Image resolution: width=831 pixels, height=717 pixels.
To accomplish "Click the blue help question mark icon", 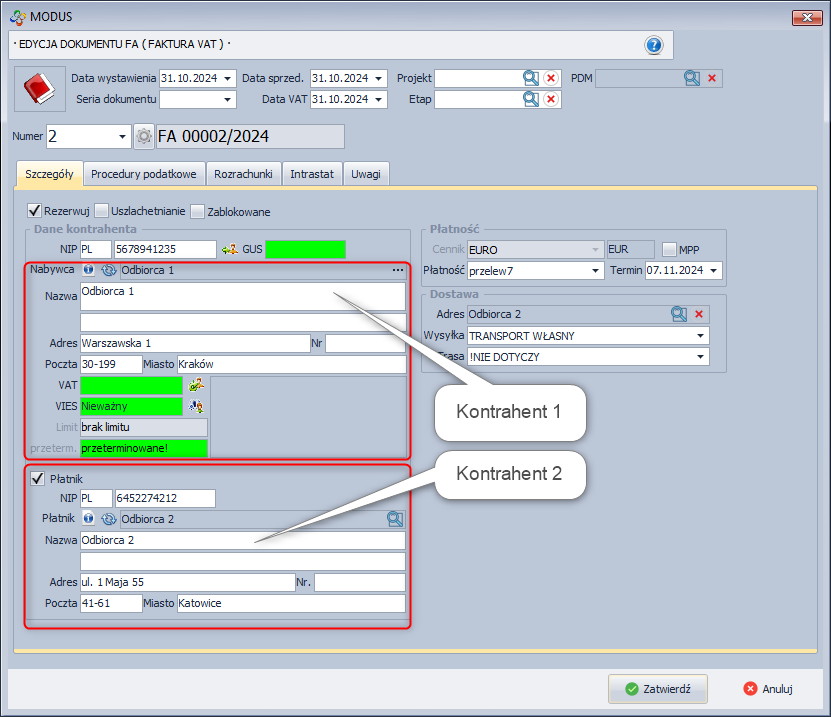I will point(654,45).
